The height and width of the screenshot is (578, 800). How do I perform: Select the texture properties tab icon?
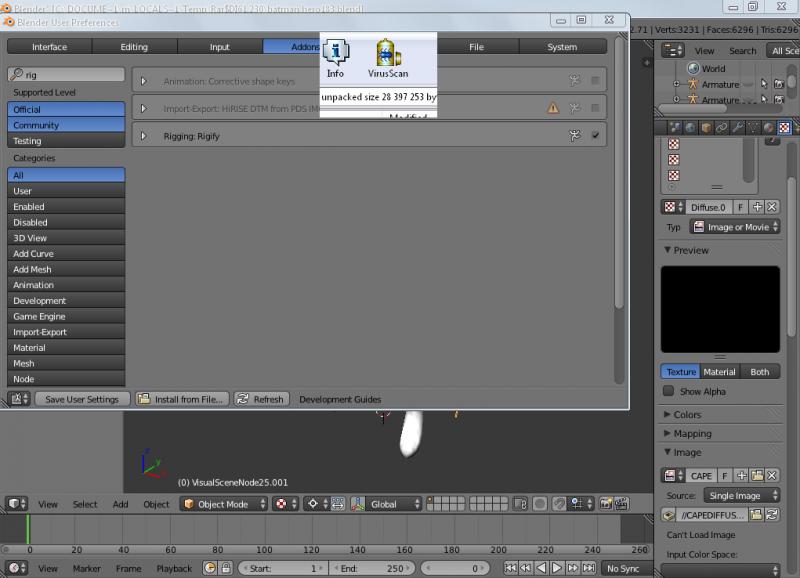784,128
